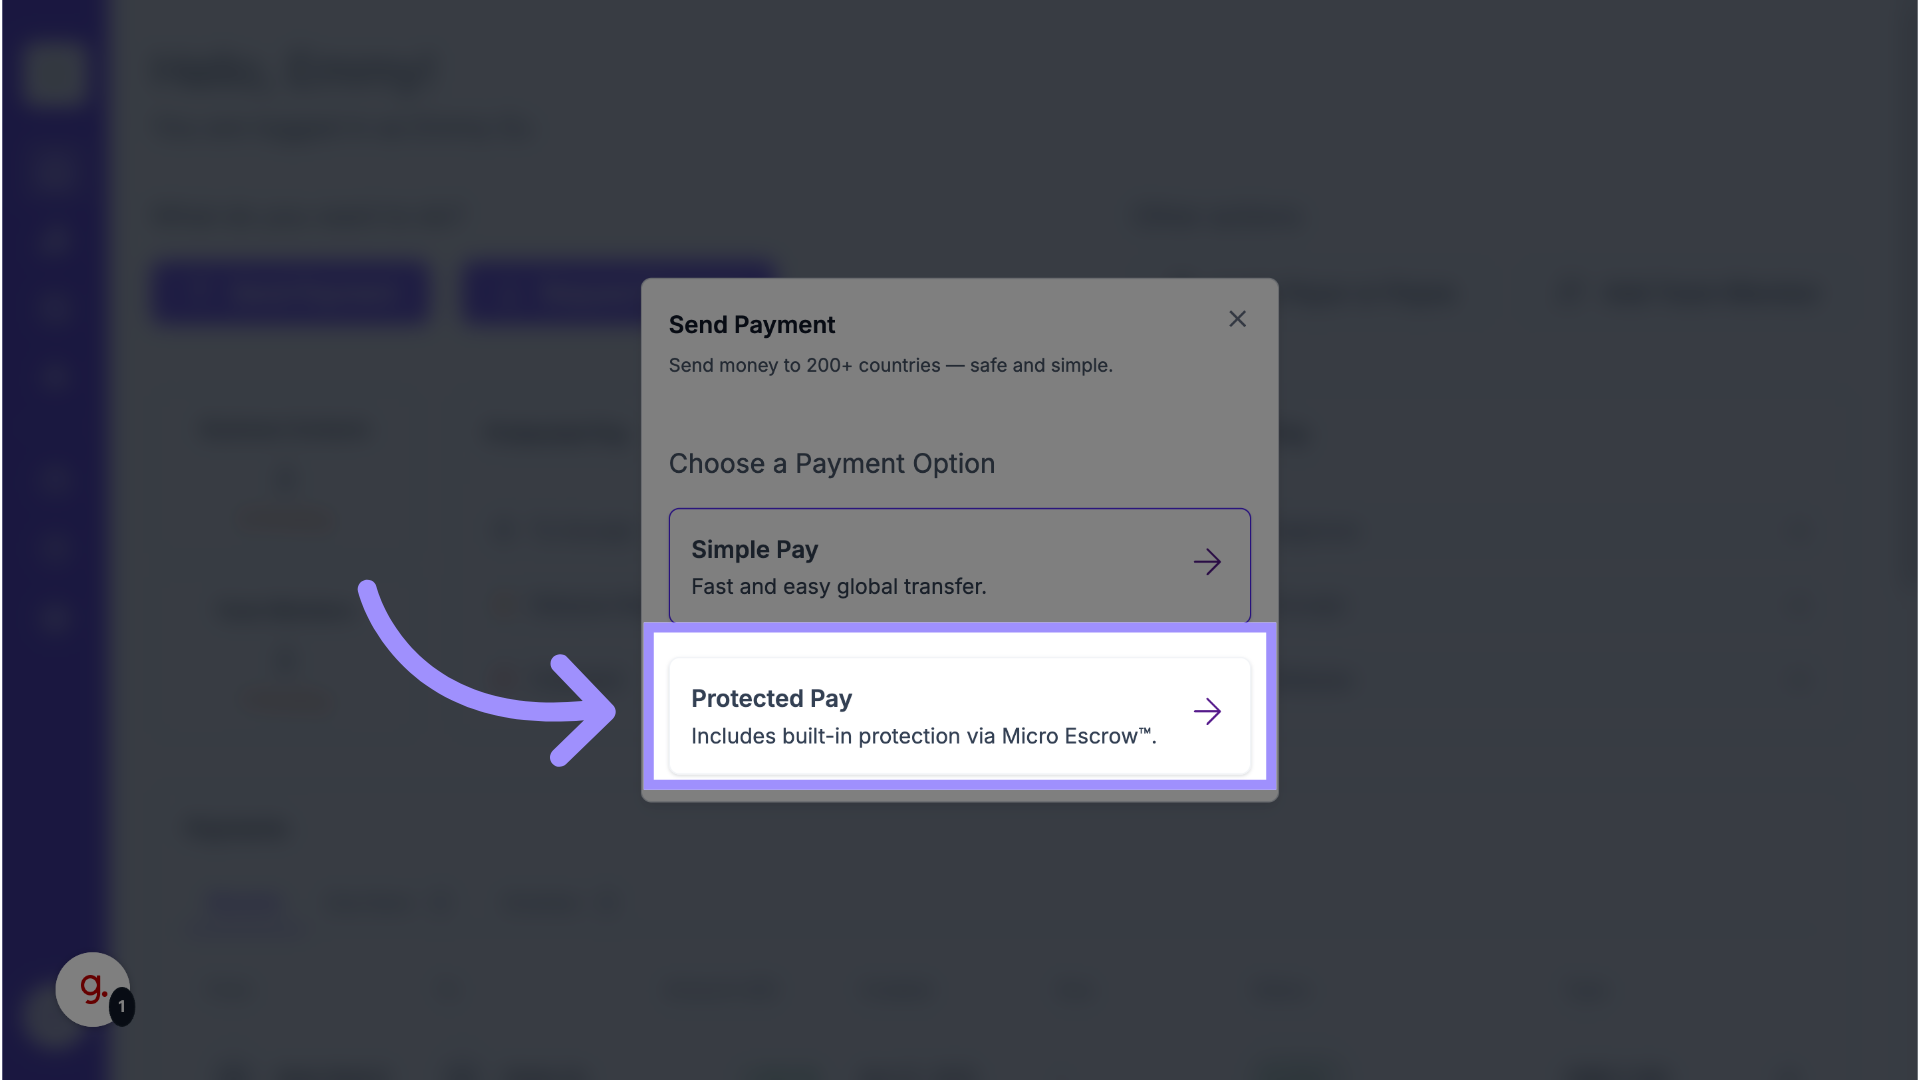Select the blurred highlighted tab below the dialog
The height and width of the screenshot is (1080, 1920).
tap(245, 903)
